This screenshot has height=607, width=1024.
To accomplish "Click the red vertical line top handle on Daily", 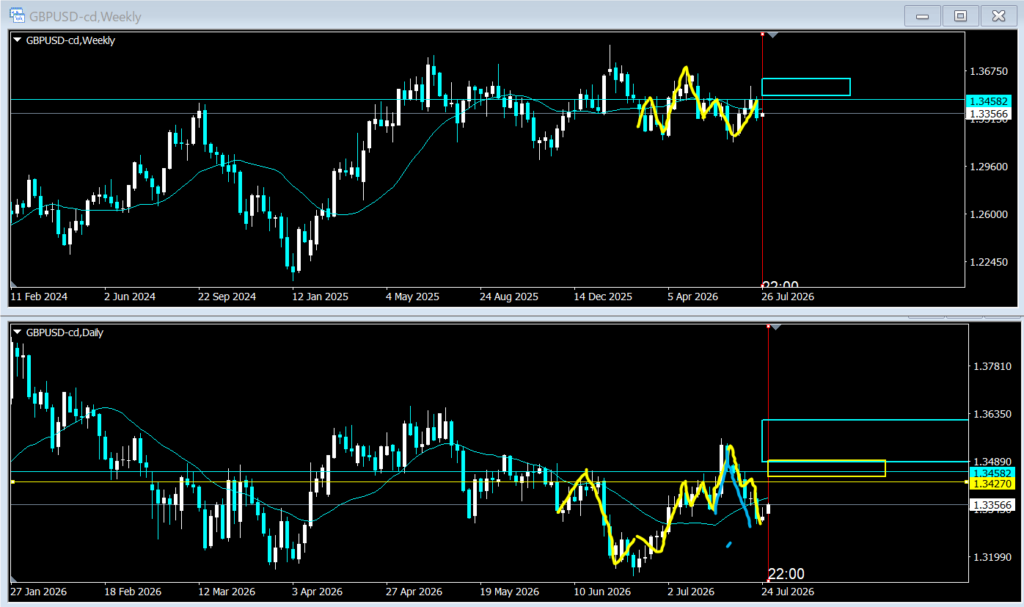I will click(768, 325).
